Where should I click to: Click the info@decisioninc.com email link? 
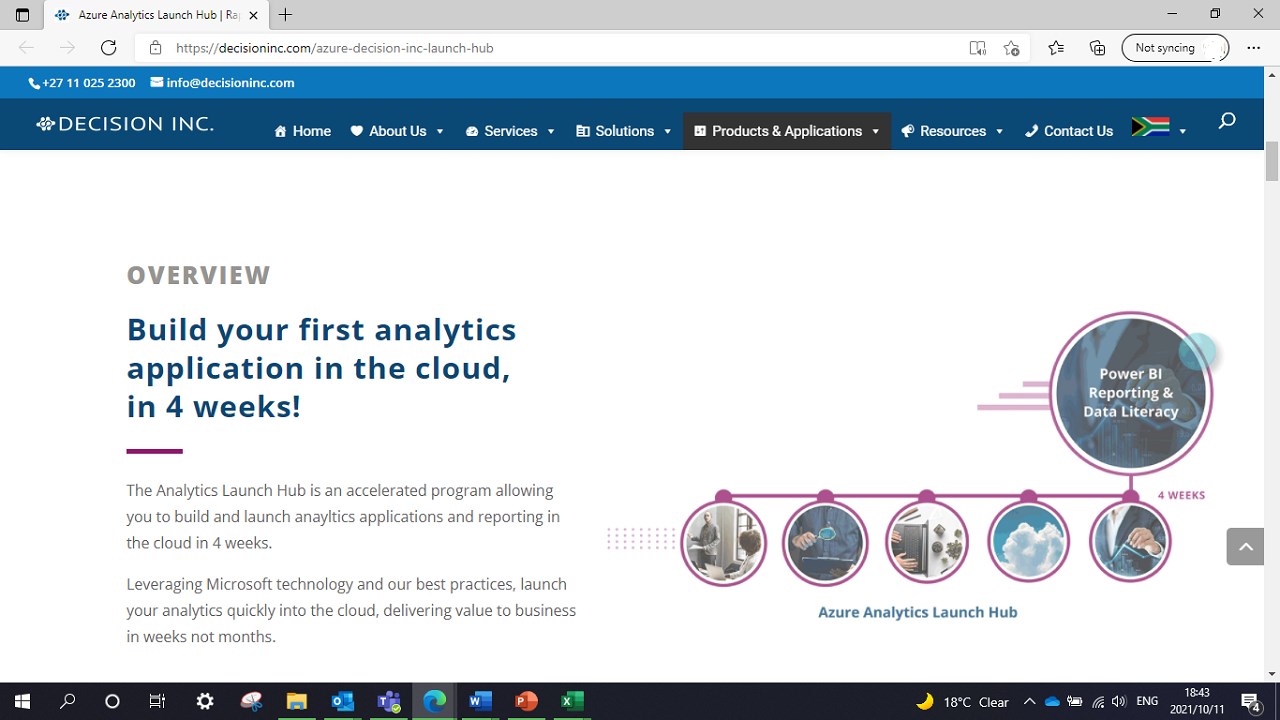tap(222, 83)
